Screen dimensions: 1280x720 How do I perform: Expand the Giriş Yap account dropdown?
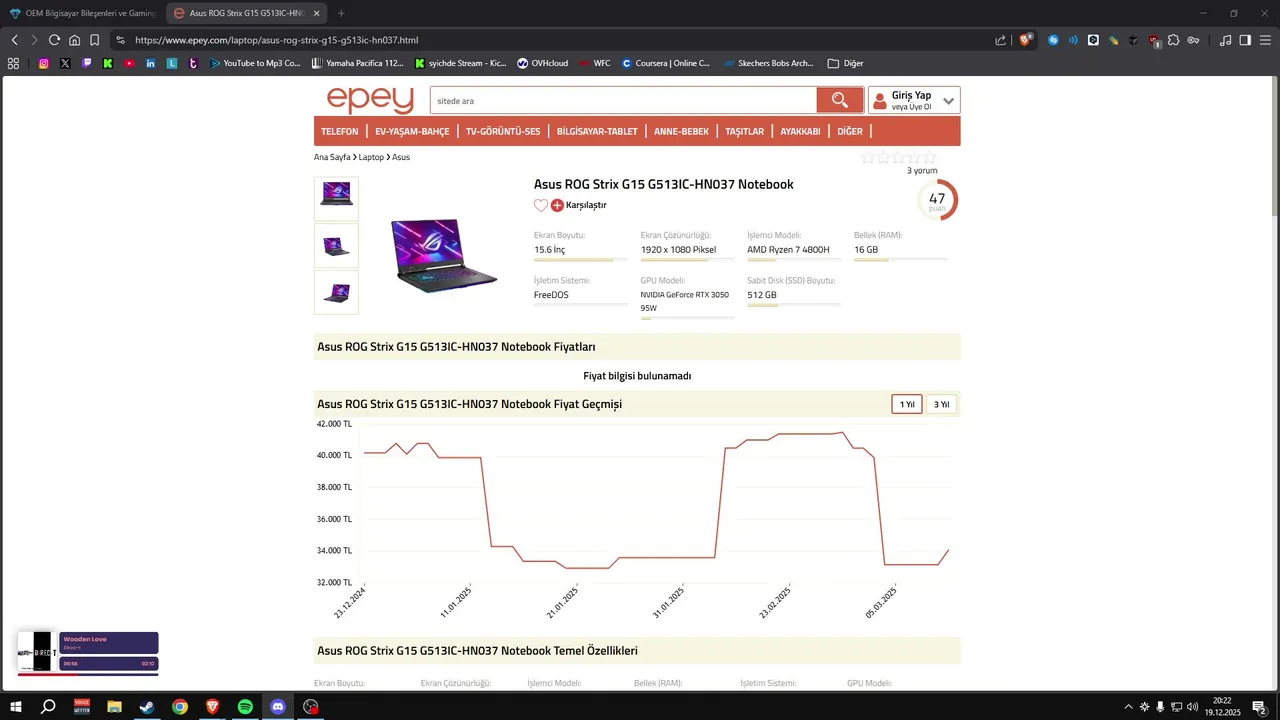[x=948, y=100]
